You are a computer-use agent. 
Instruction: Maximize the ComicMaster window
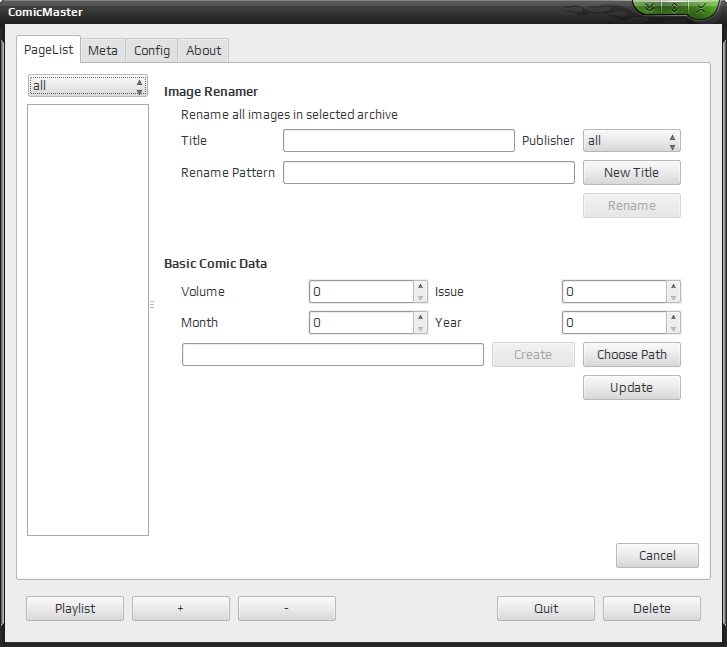pos(675,7)
